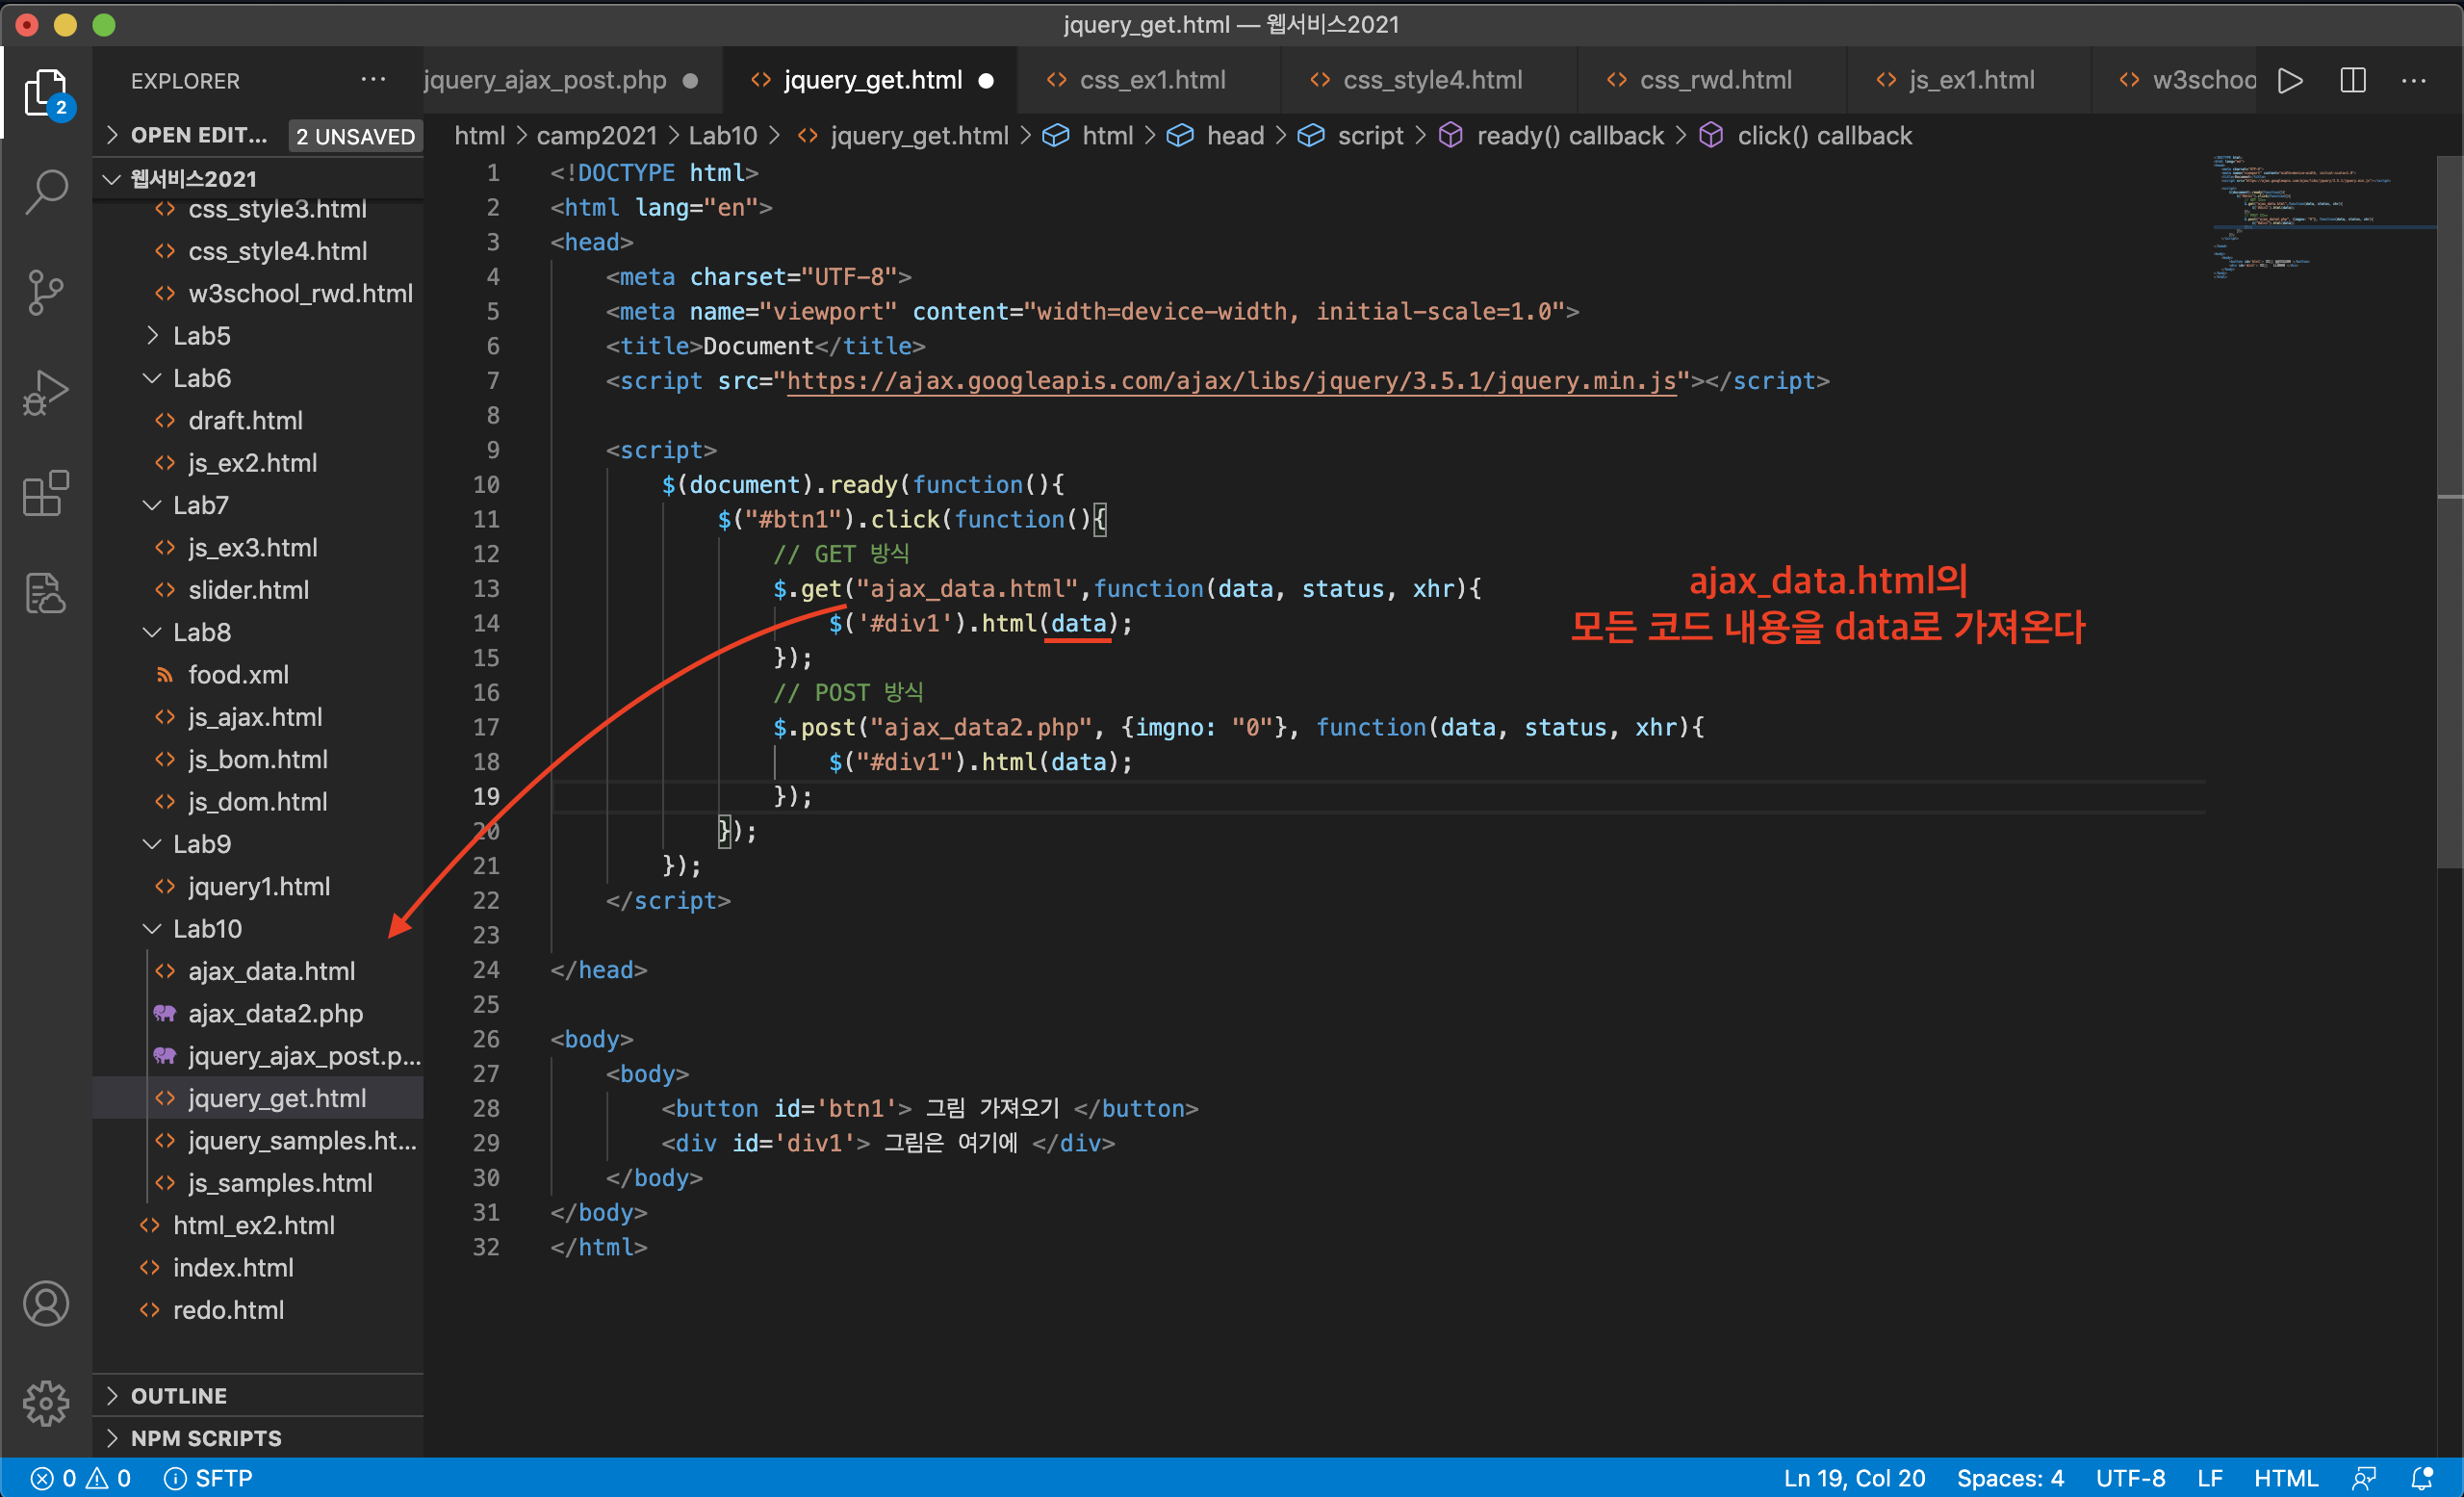
Task: Open the Accounts menu icon
Action: [x=46, y=1304]
